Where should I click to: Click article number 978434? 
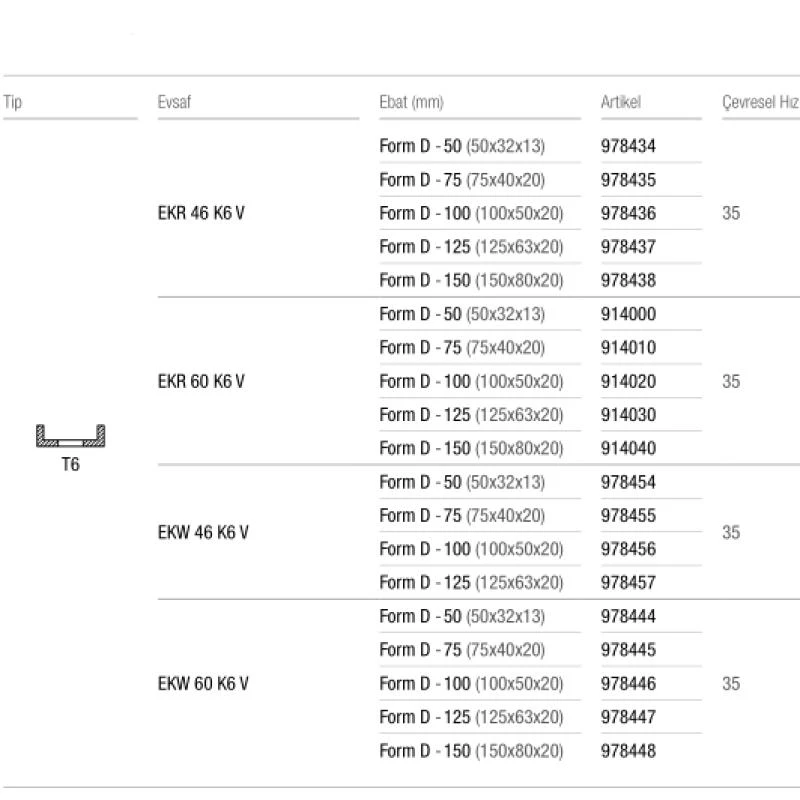pos(628,146)
